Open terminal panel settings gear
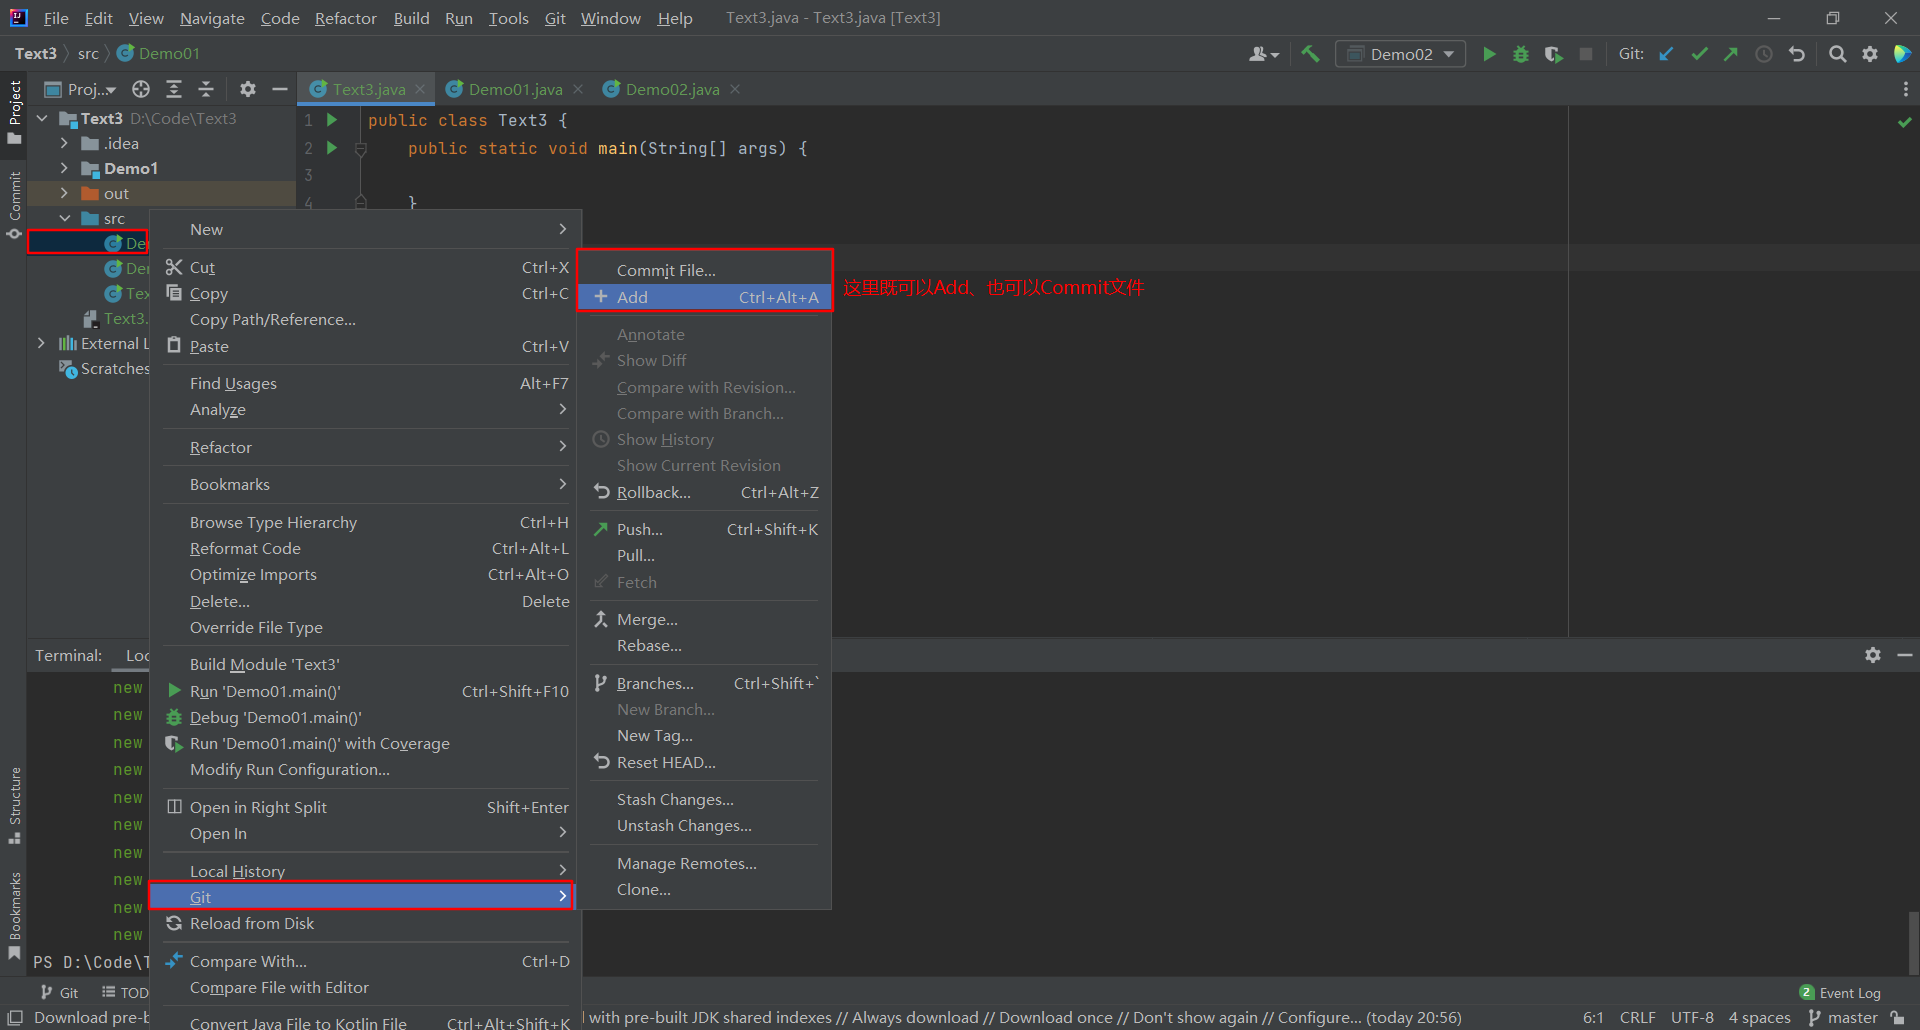This screenshot has height=1030, width=1920. (x=1873, y=655)
